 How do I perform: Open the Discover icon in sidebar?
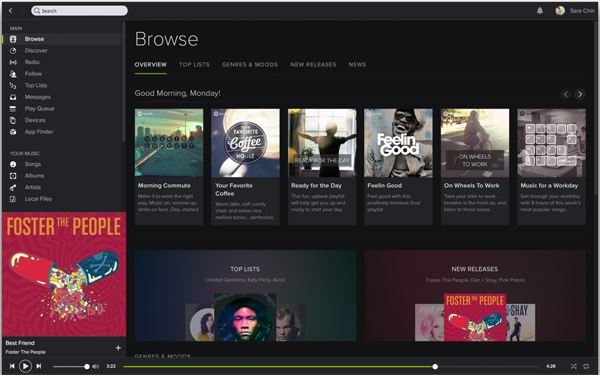[13, 51]
